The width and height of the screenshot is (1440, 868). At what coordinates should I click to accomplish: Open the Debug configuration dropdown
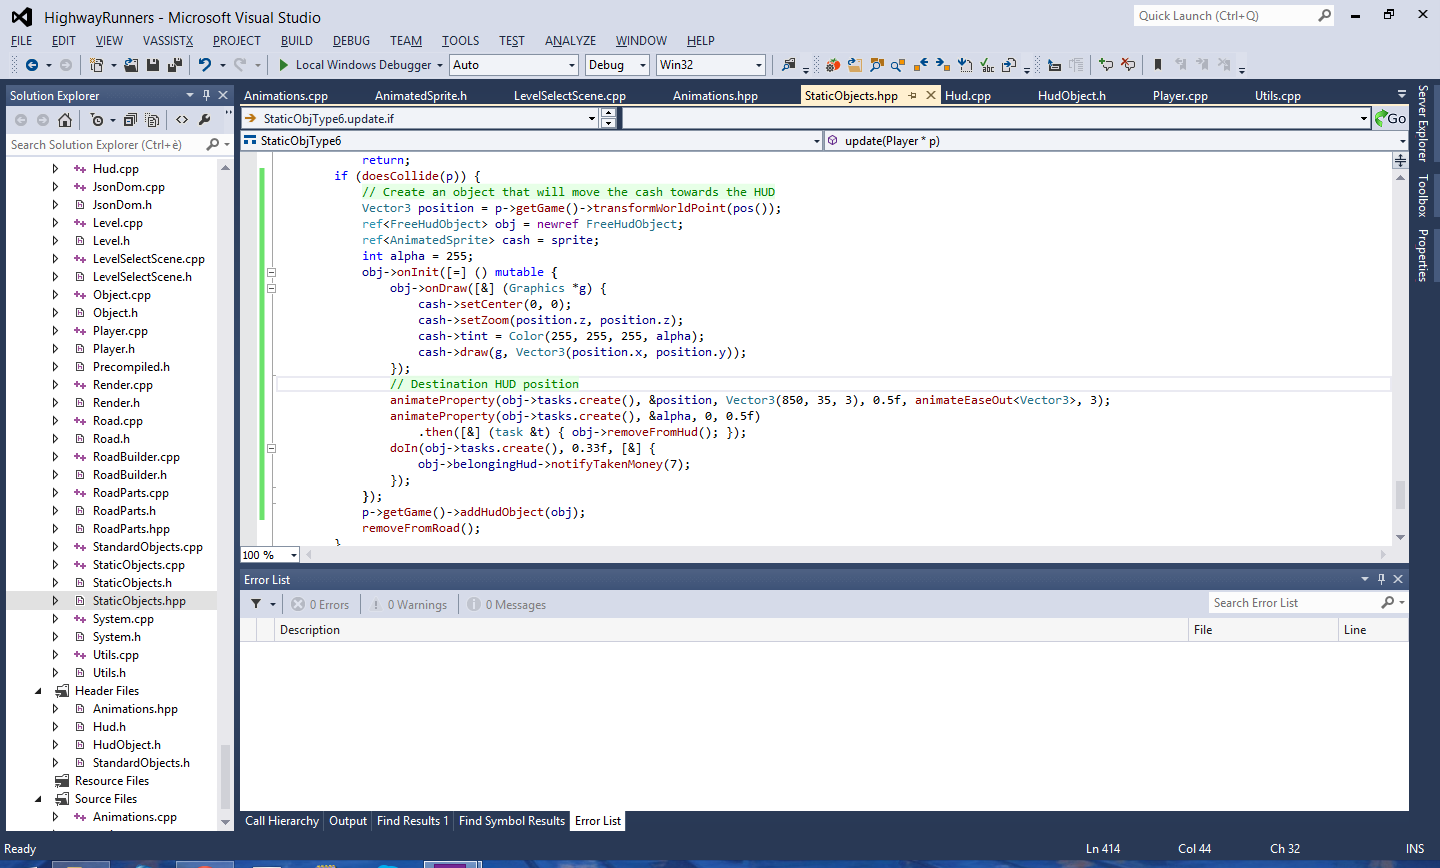tap(617, 65)
